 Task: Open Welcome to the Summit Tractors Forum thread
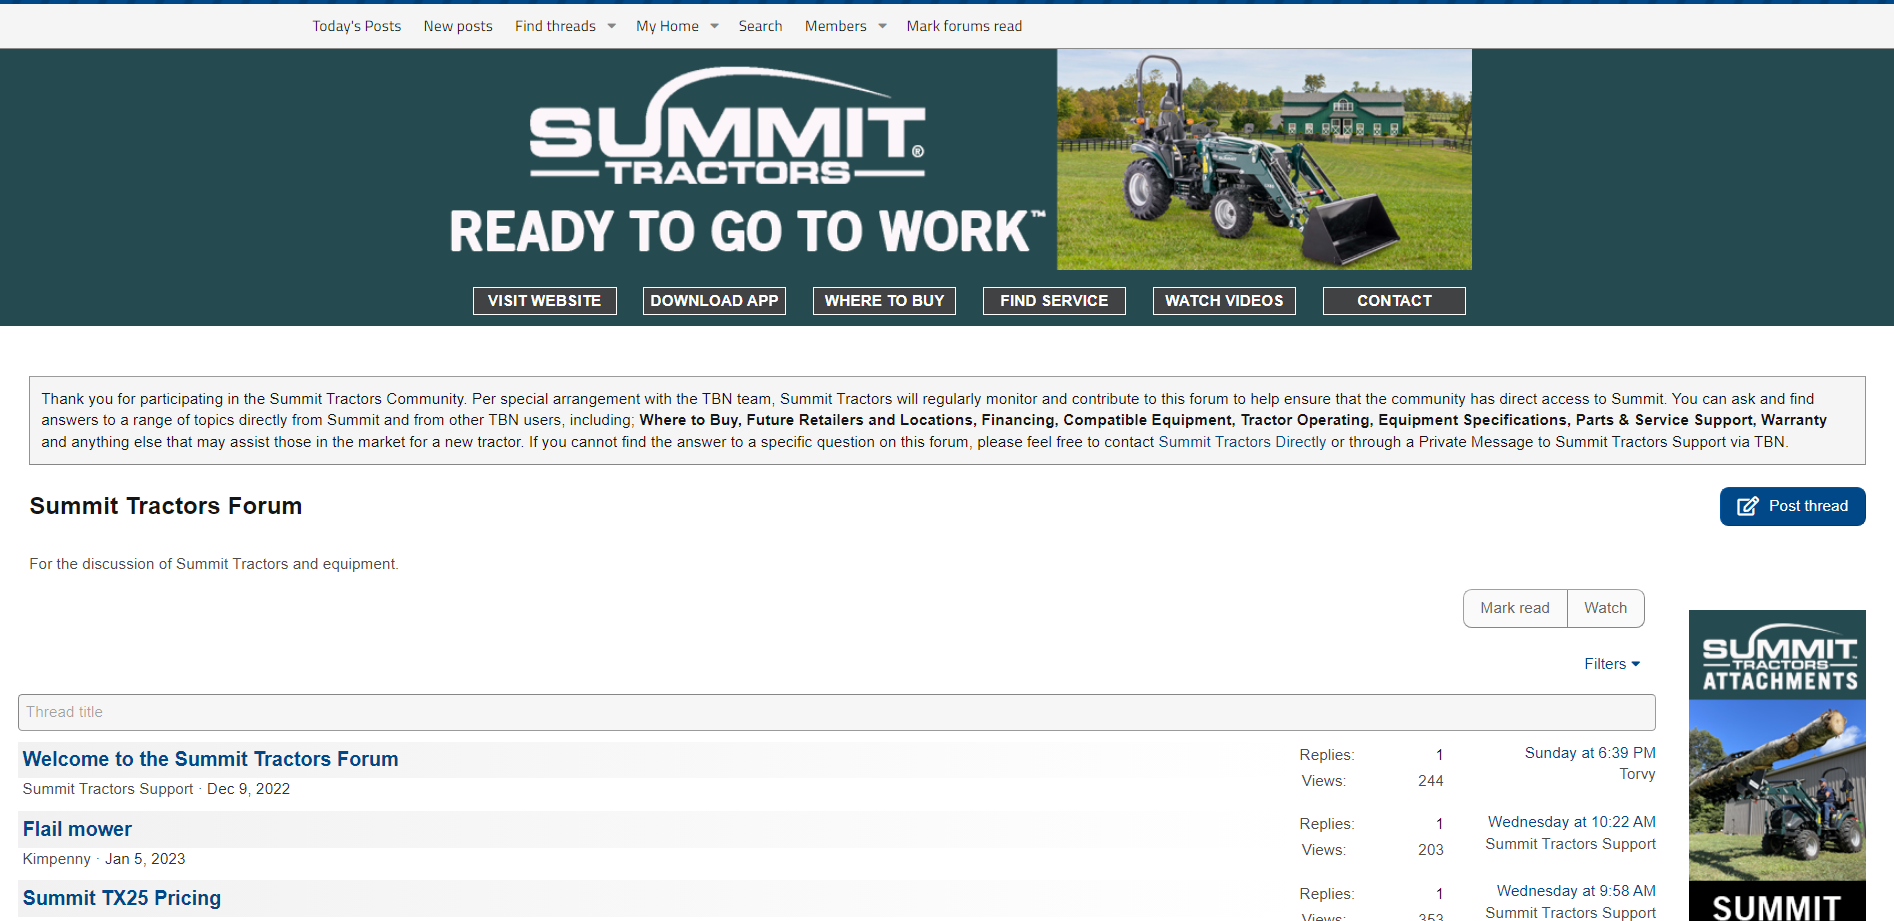pos(210,759)
